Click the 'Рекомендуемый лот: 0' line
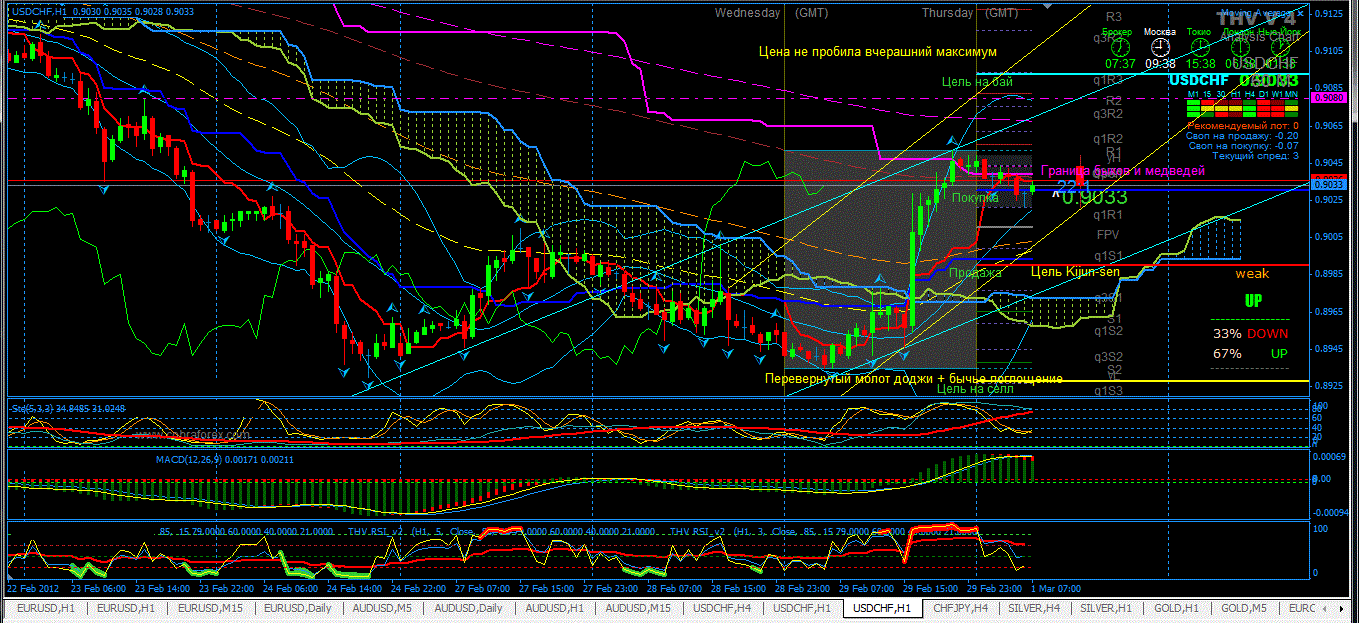The width and height of the screenshot is (1359, 623). 1243,126
